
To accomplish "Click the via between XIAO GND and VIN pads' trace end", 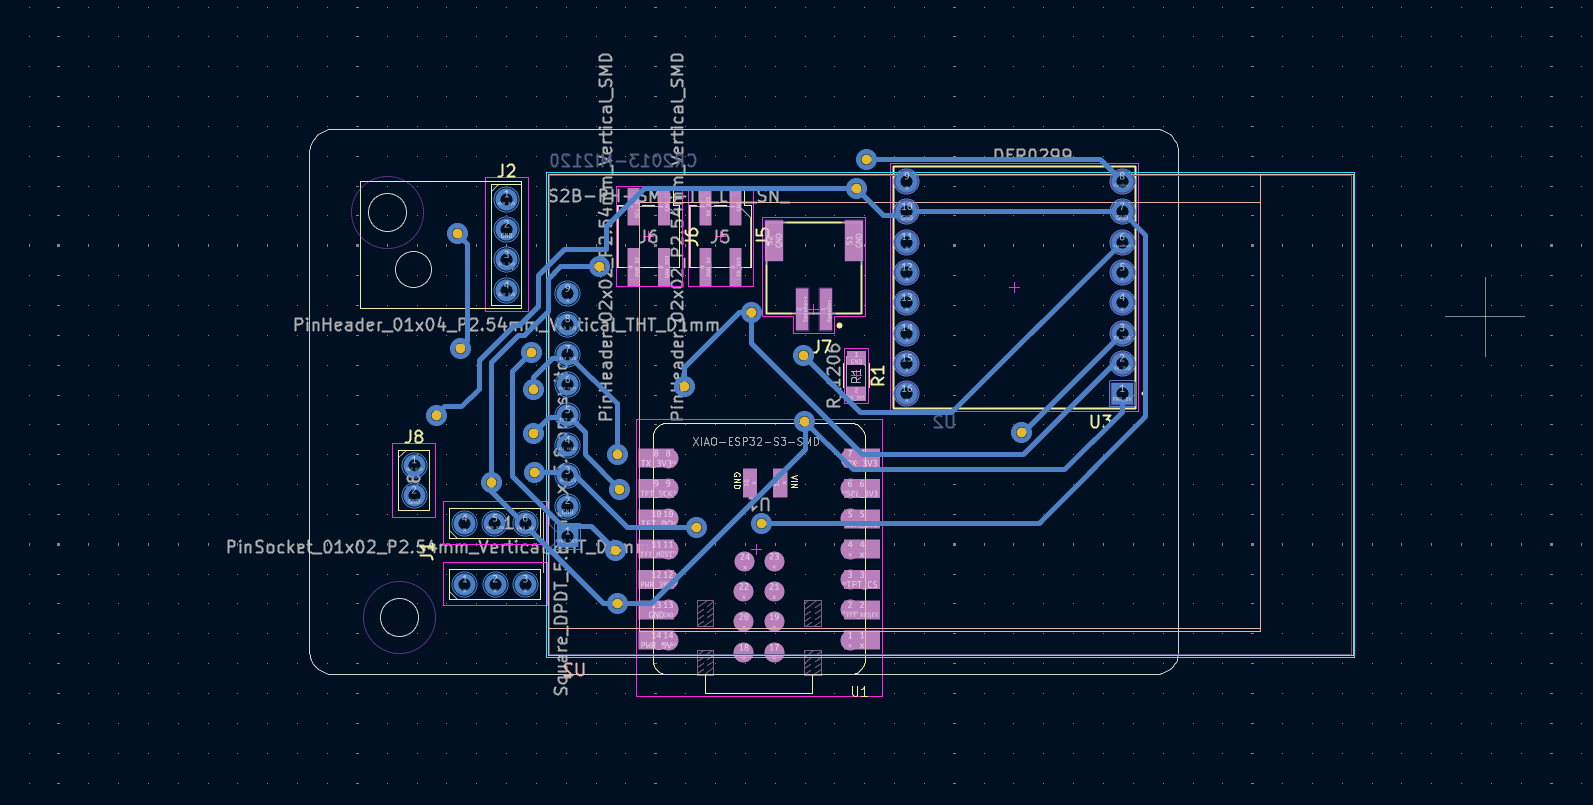I will [761, 523].
